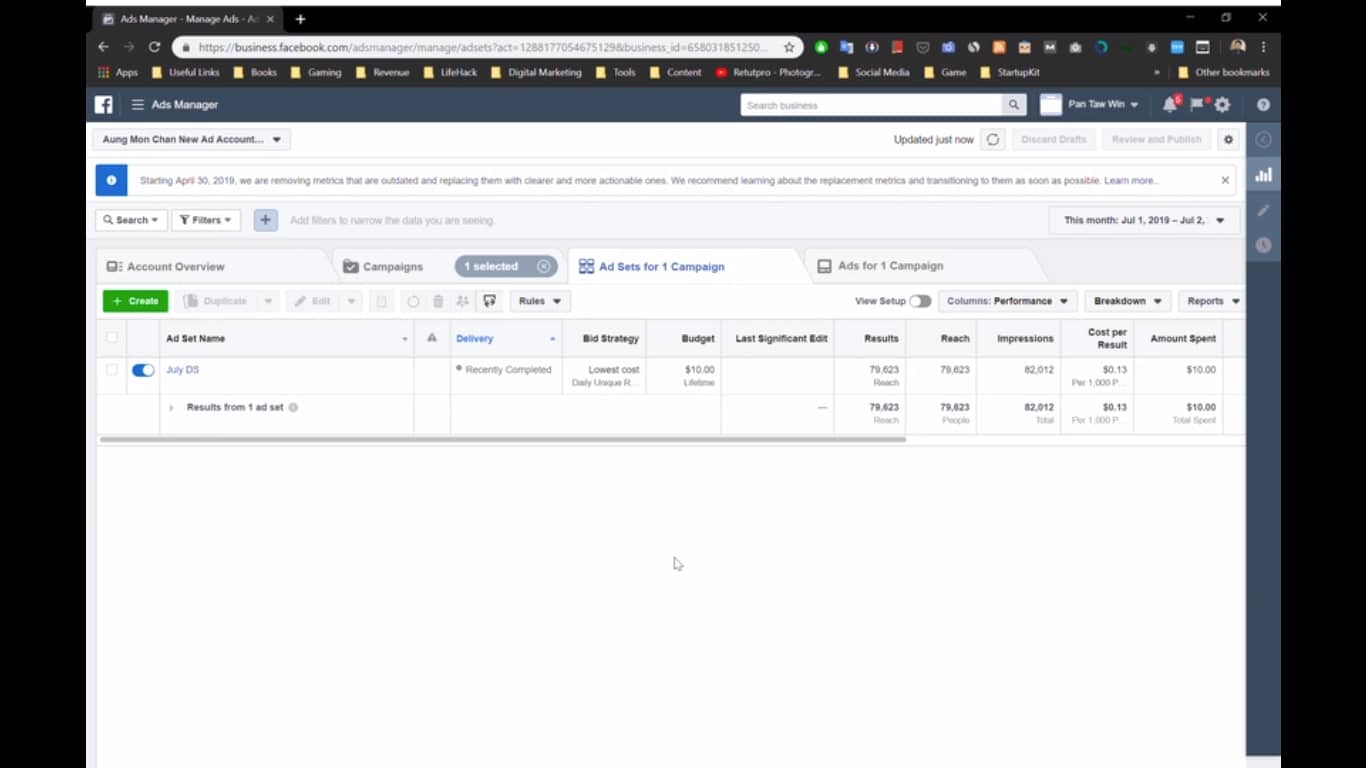Open ad account settings gear beside Review and Publish
The image size is (1366, 768).
(1229, 139)
